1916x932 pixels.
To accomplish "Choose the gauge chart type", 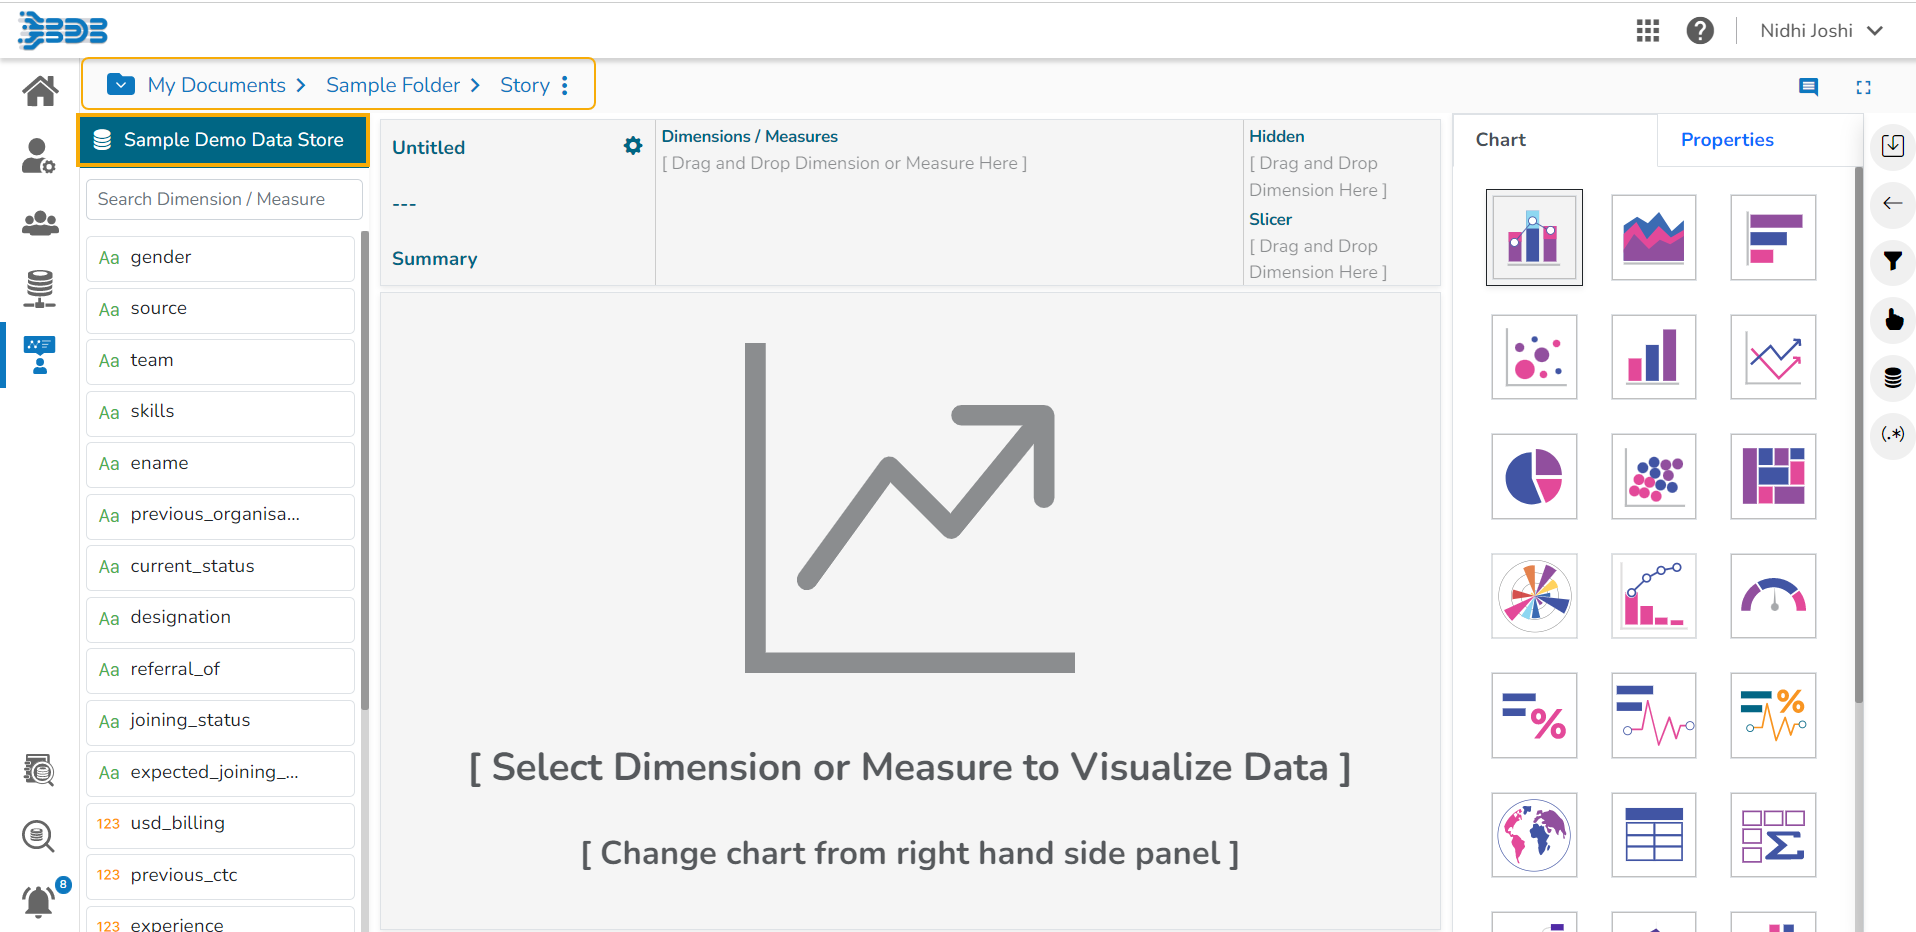I will 1773,596.
